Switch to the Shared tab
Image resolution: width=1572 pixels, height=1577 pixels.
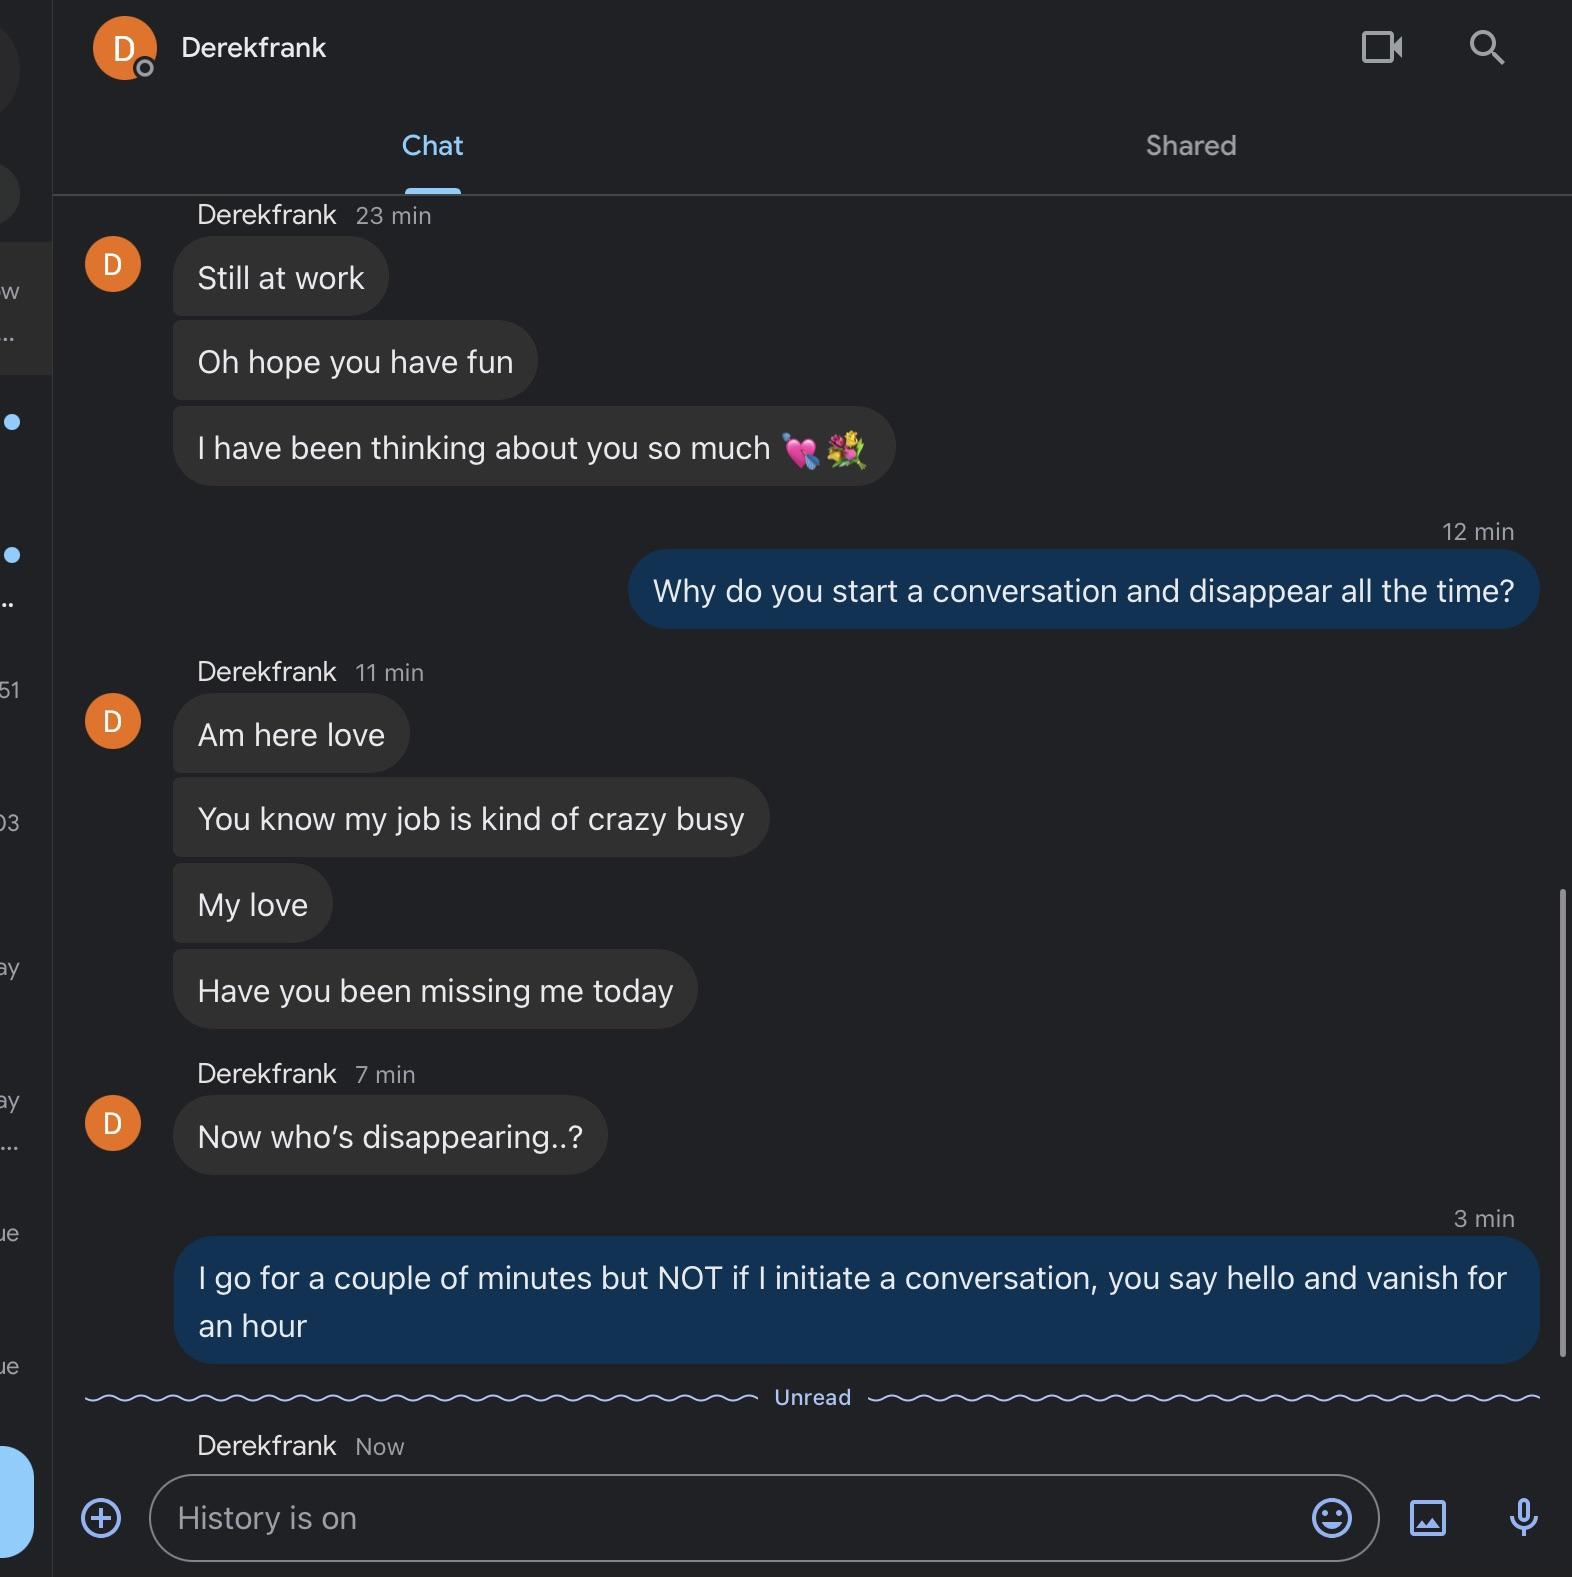pyautogui.click(x=1190, y=146)
